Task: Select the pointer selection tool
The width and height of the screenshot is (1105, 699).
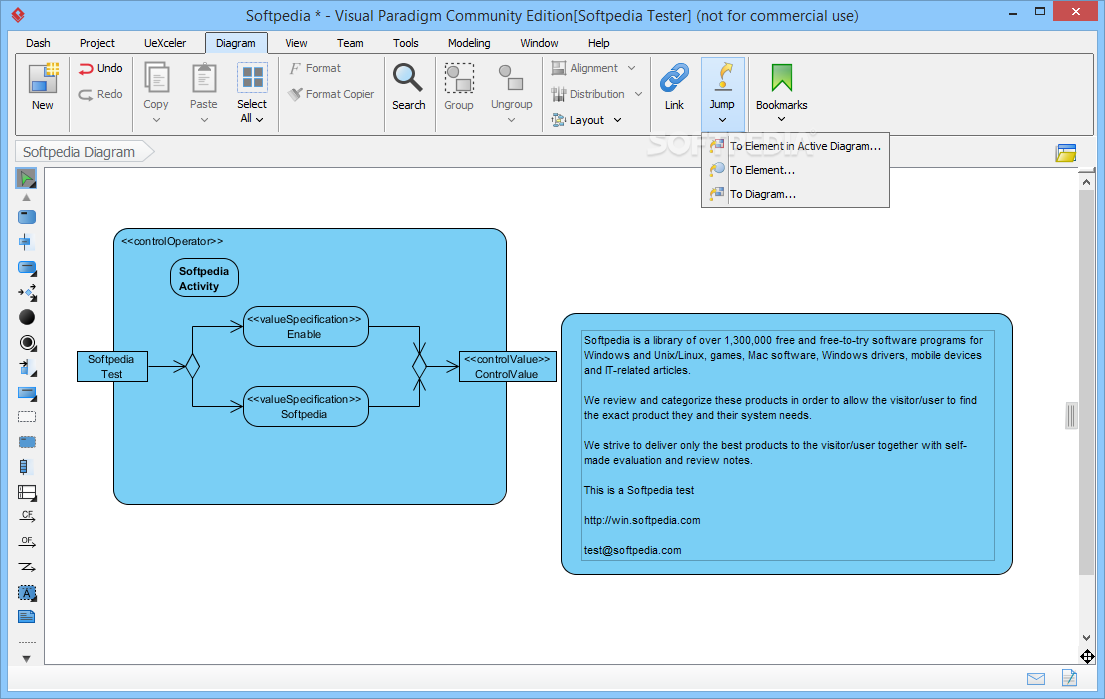Action: [x=27, y=178]
